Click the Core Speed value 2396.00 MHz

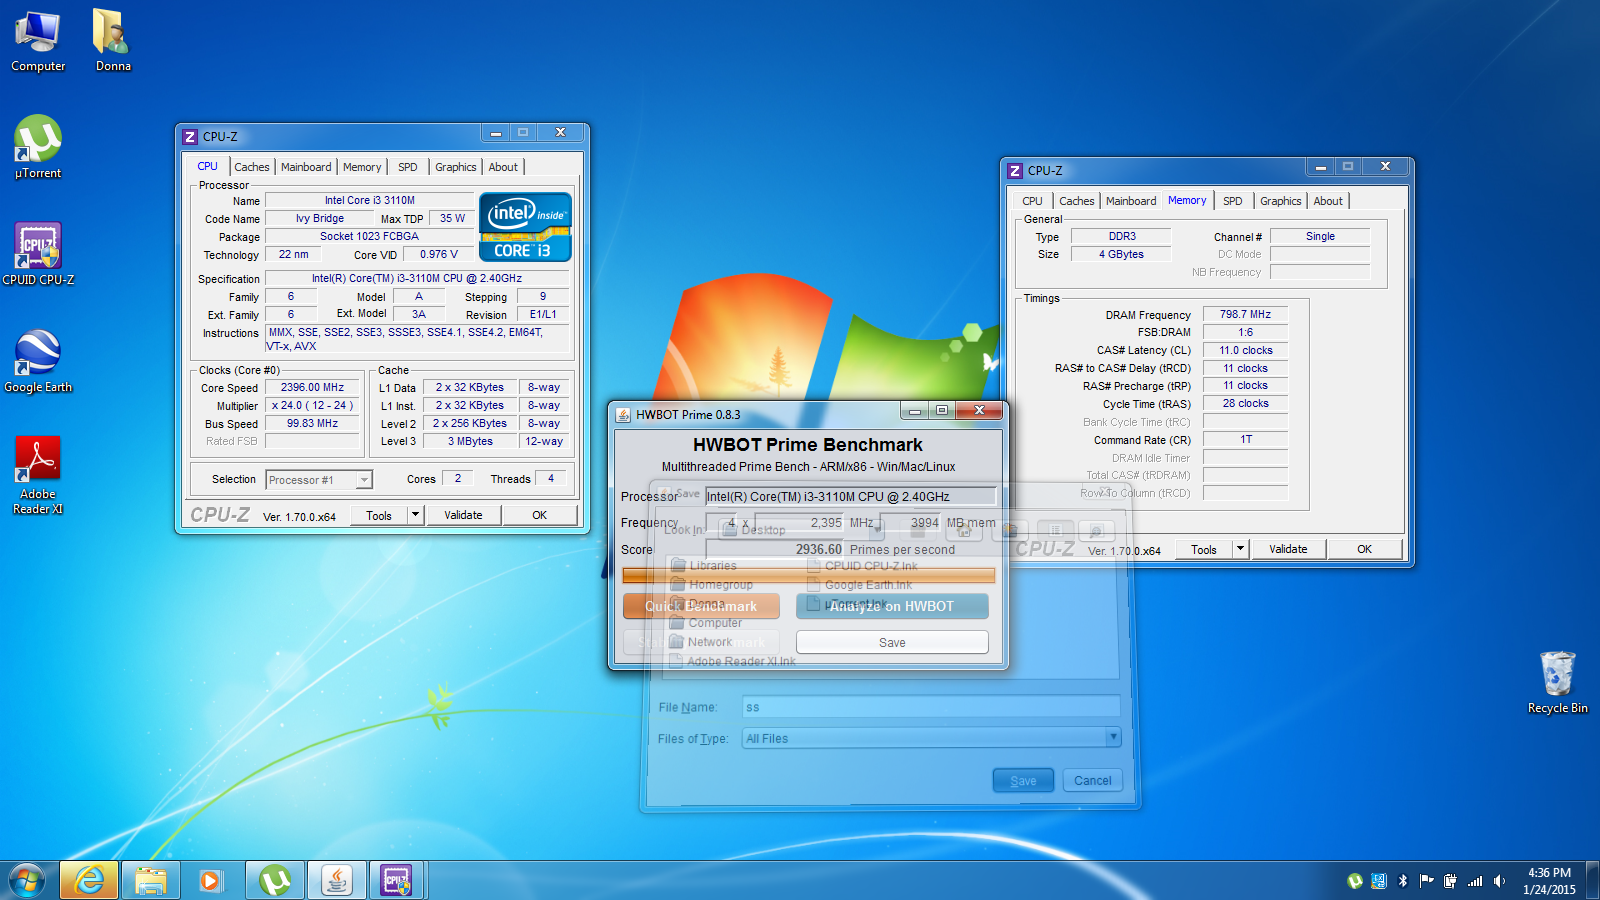(312, 387)
